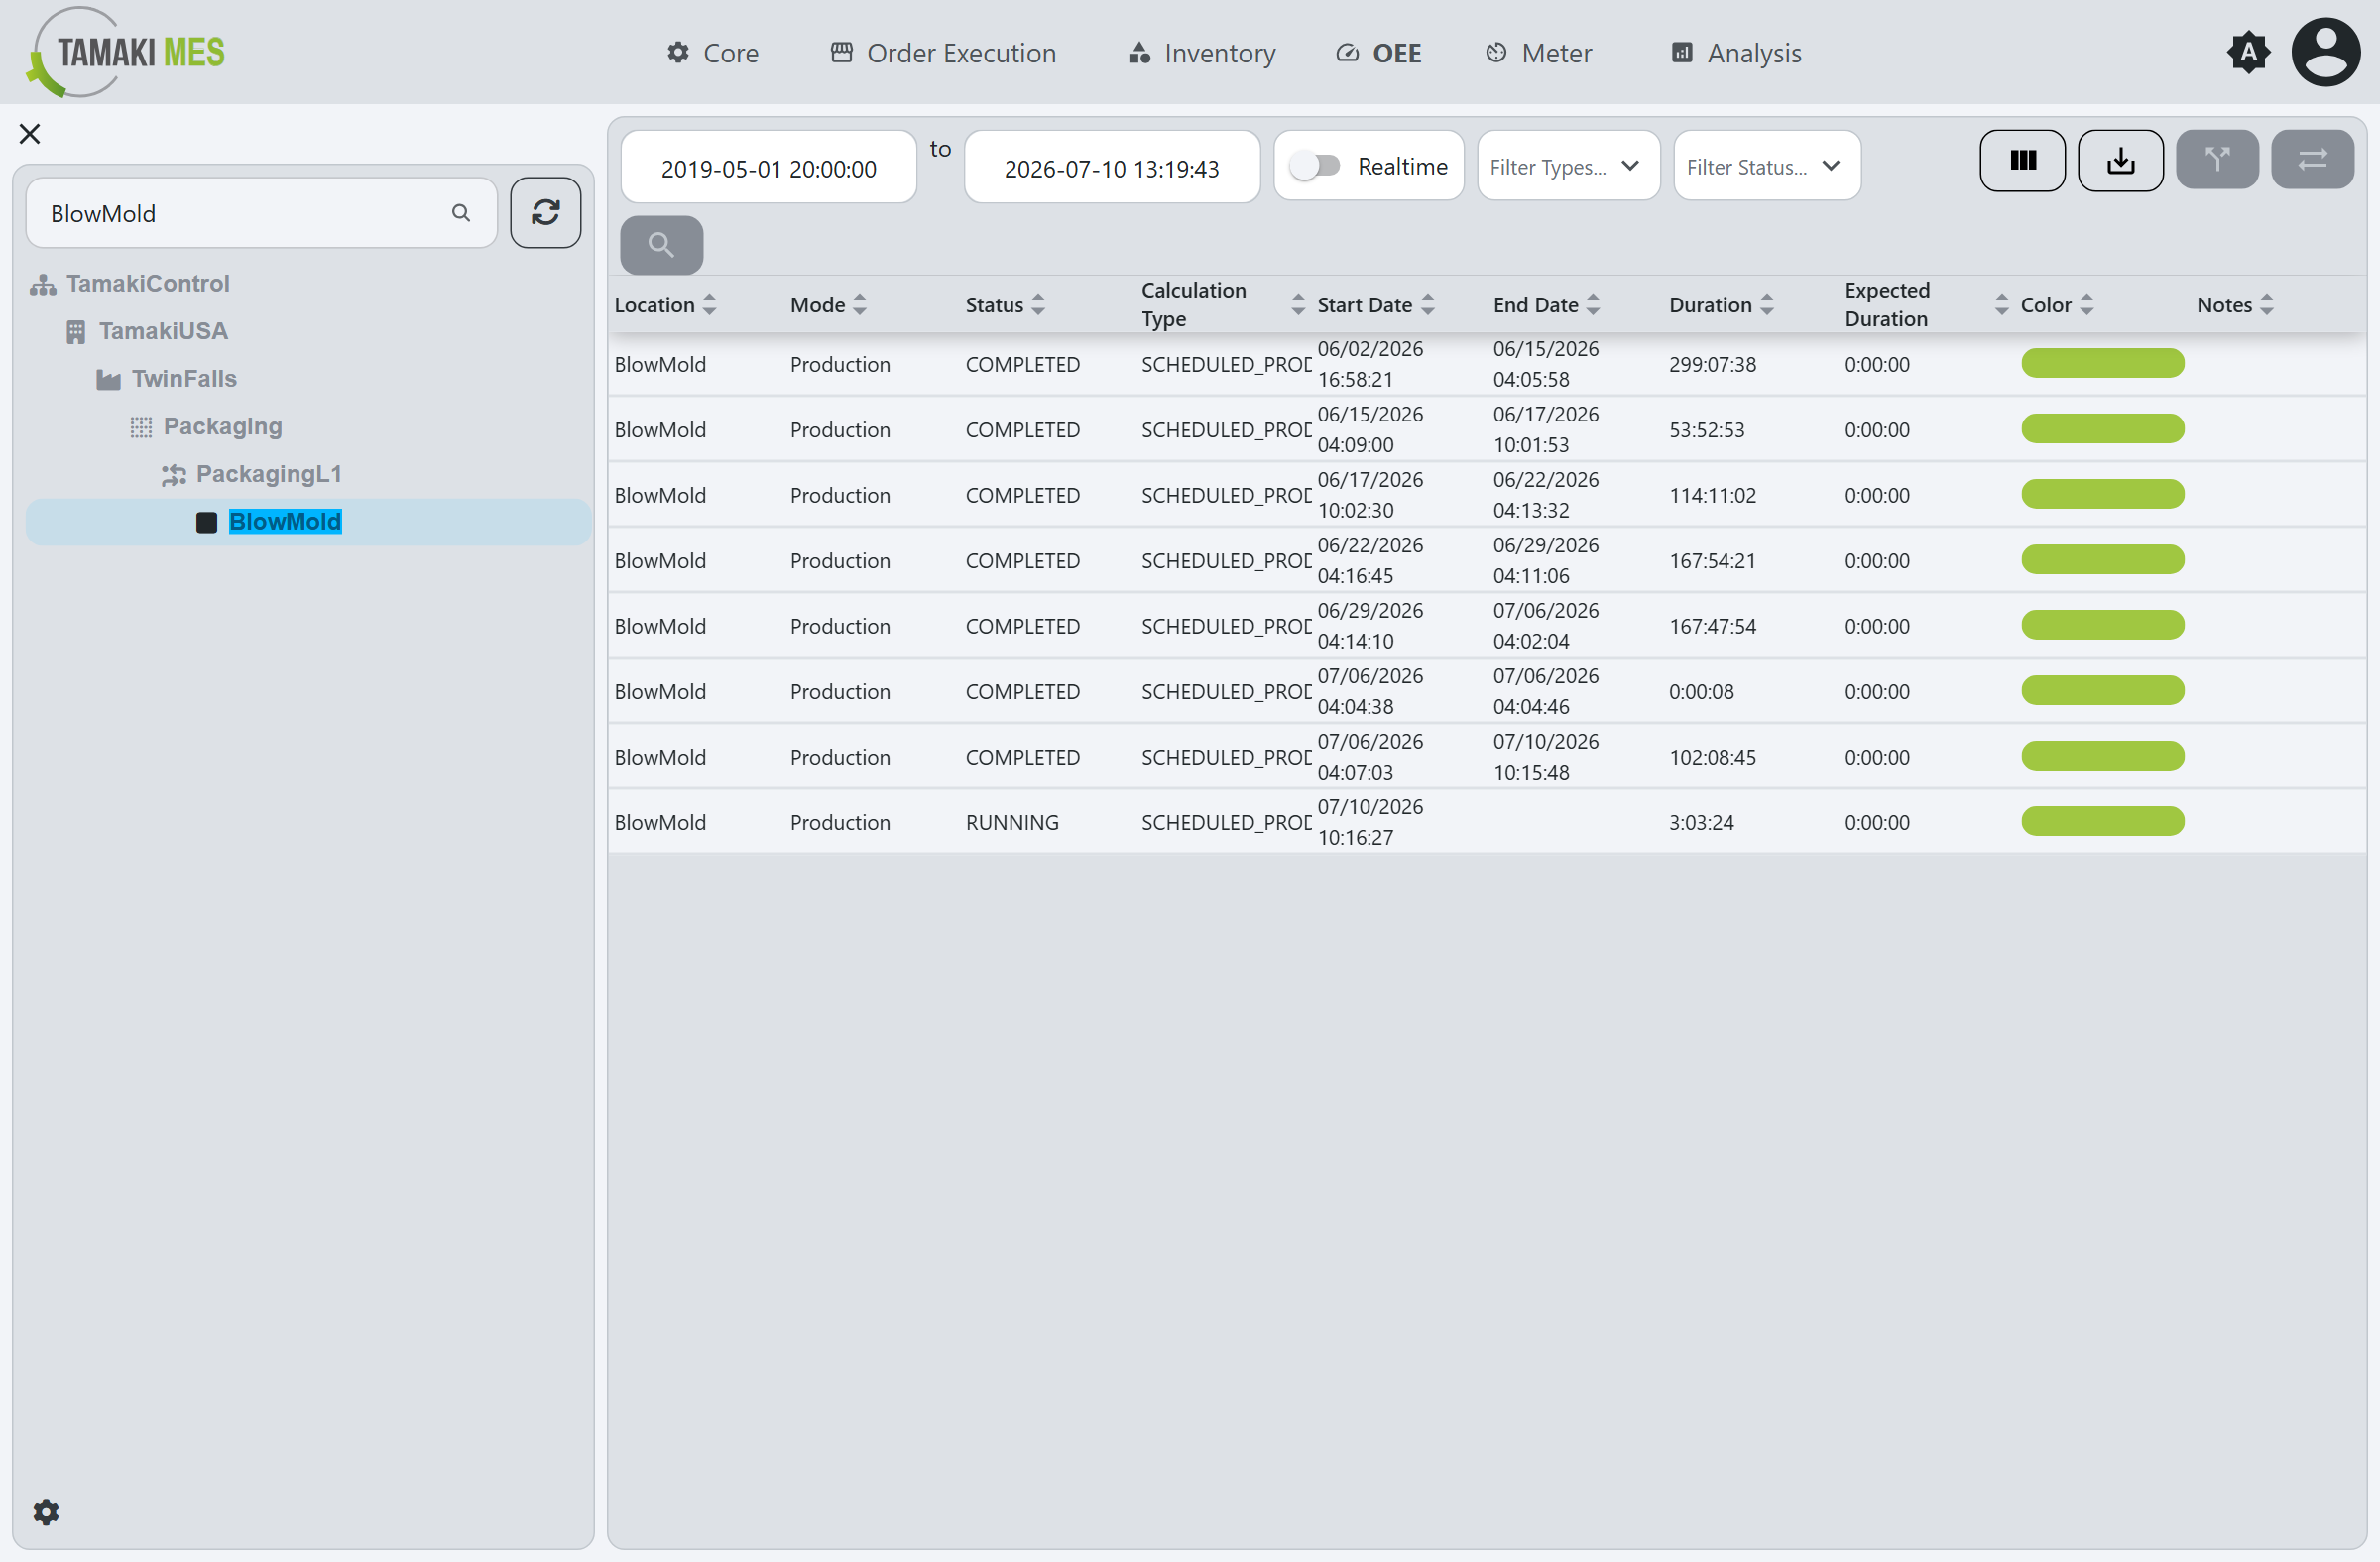
Task: Sort by Status column arrows
Action: pyautogui.click(x=1038, y=304)
